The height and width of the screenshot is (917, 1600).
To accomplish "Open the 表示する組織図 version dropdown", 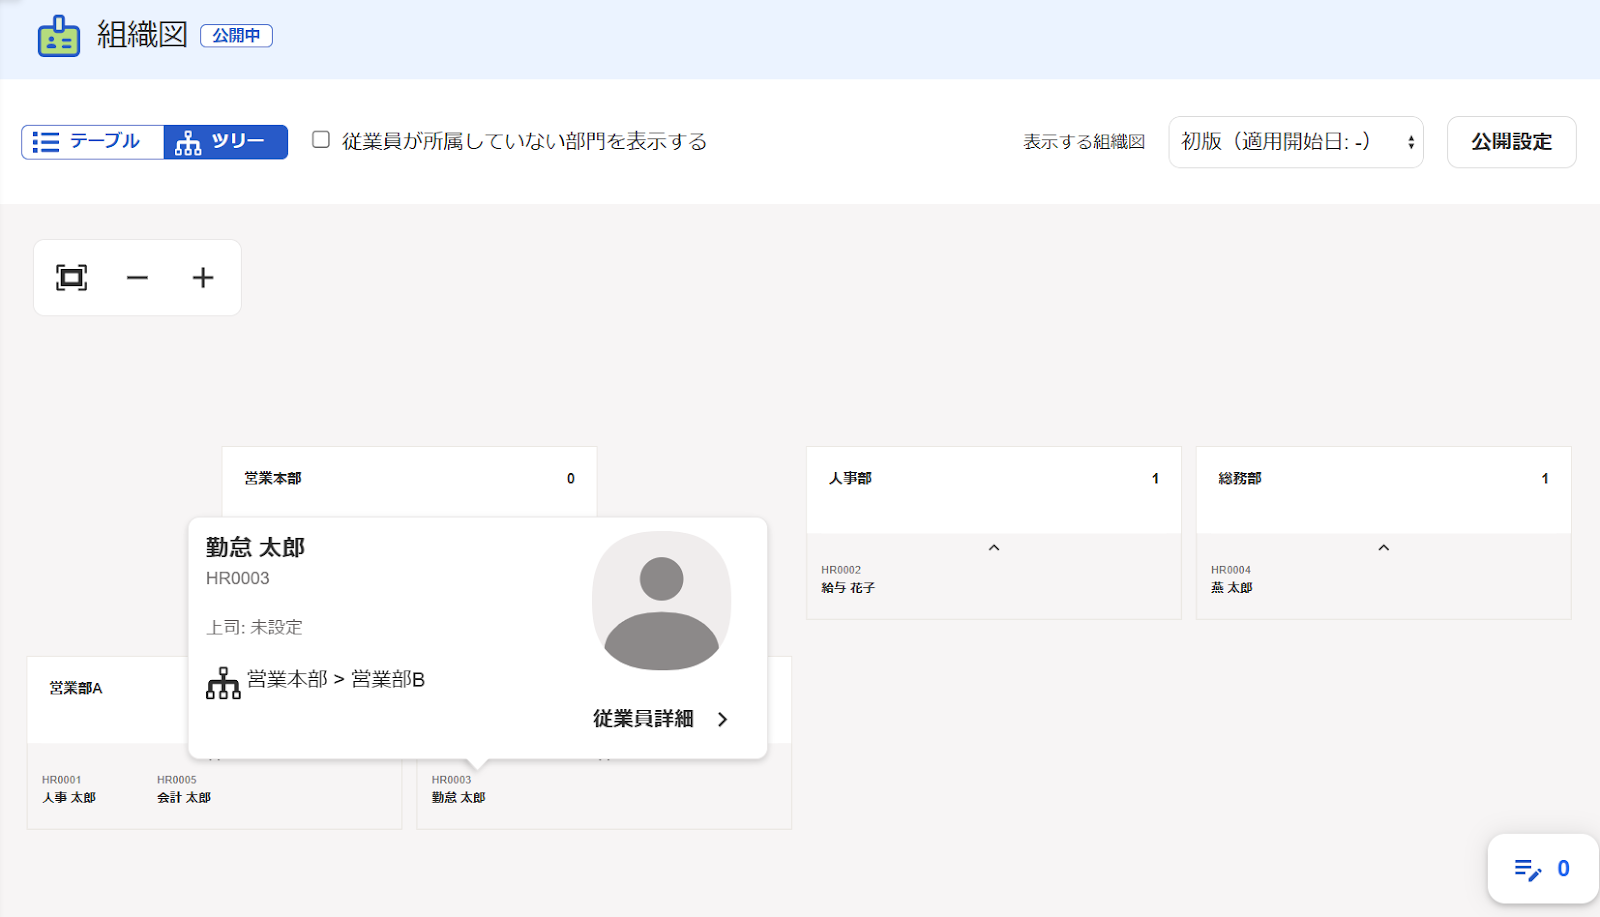I will click(1296, 142).
